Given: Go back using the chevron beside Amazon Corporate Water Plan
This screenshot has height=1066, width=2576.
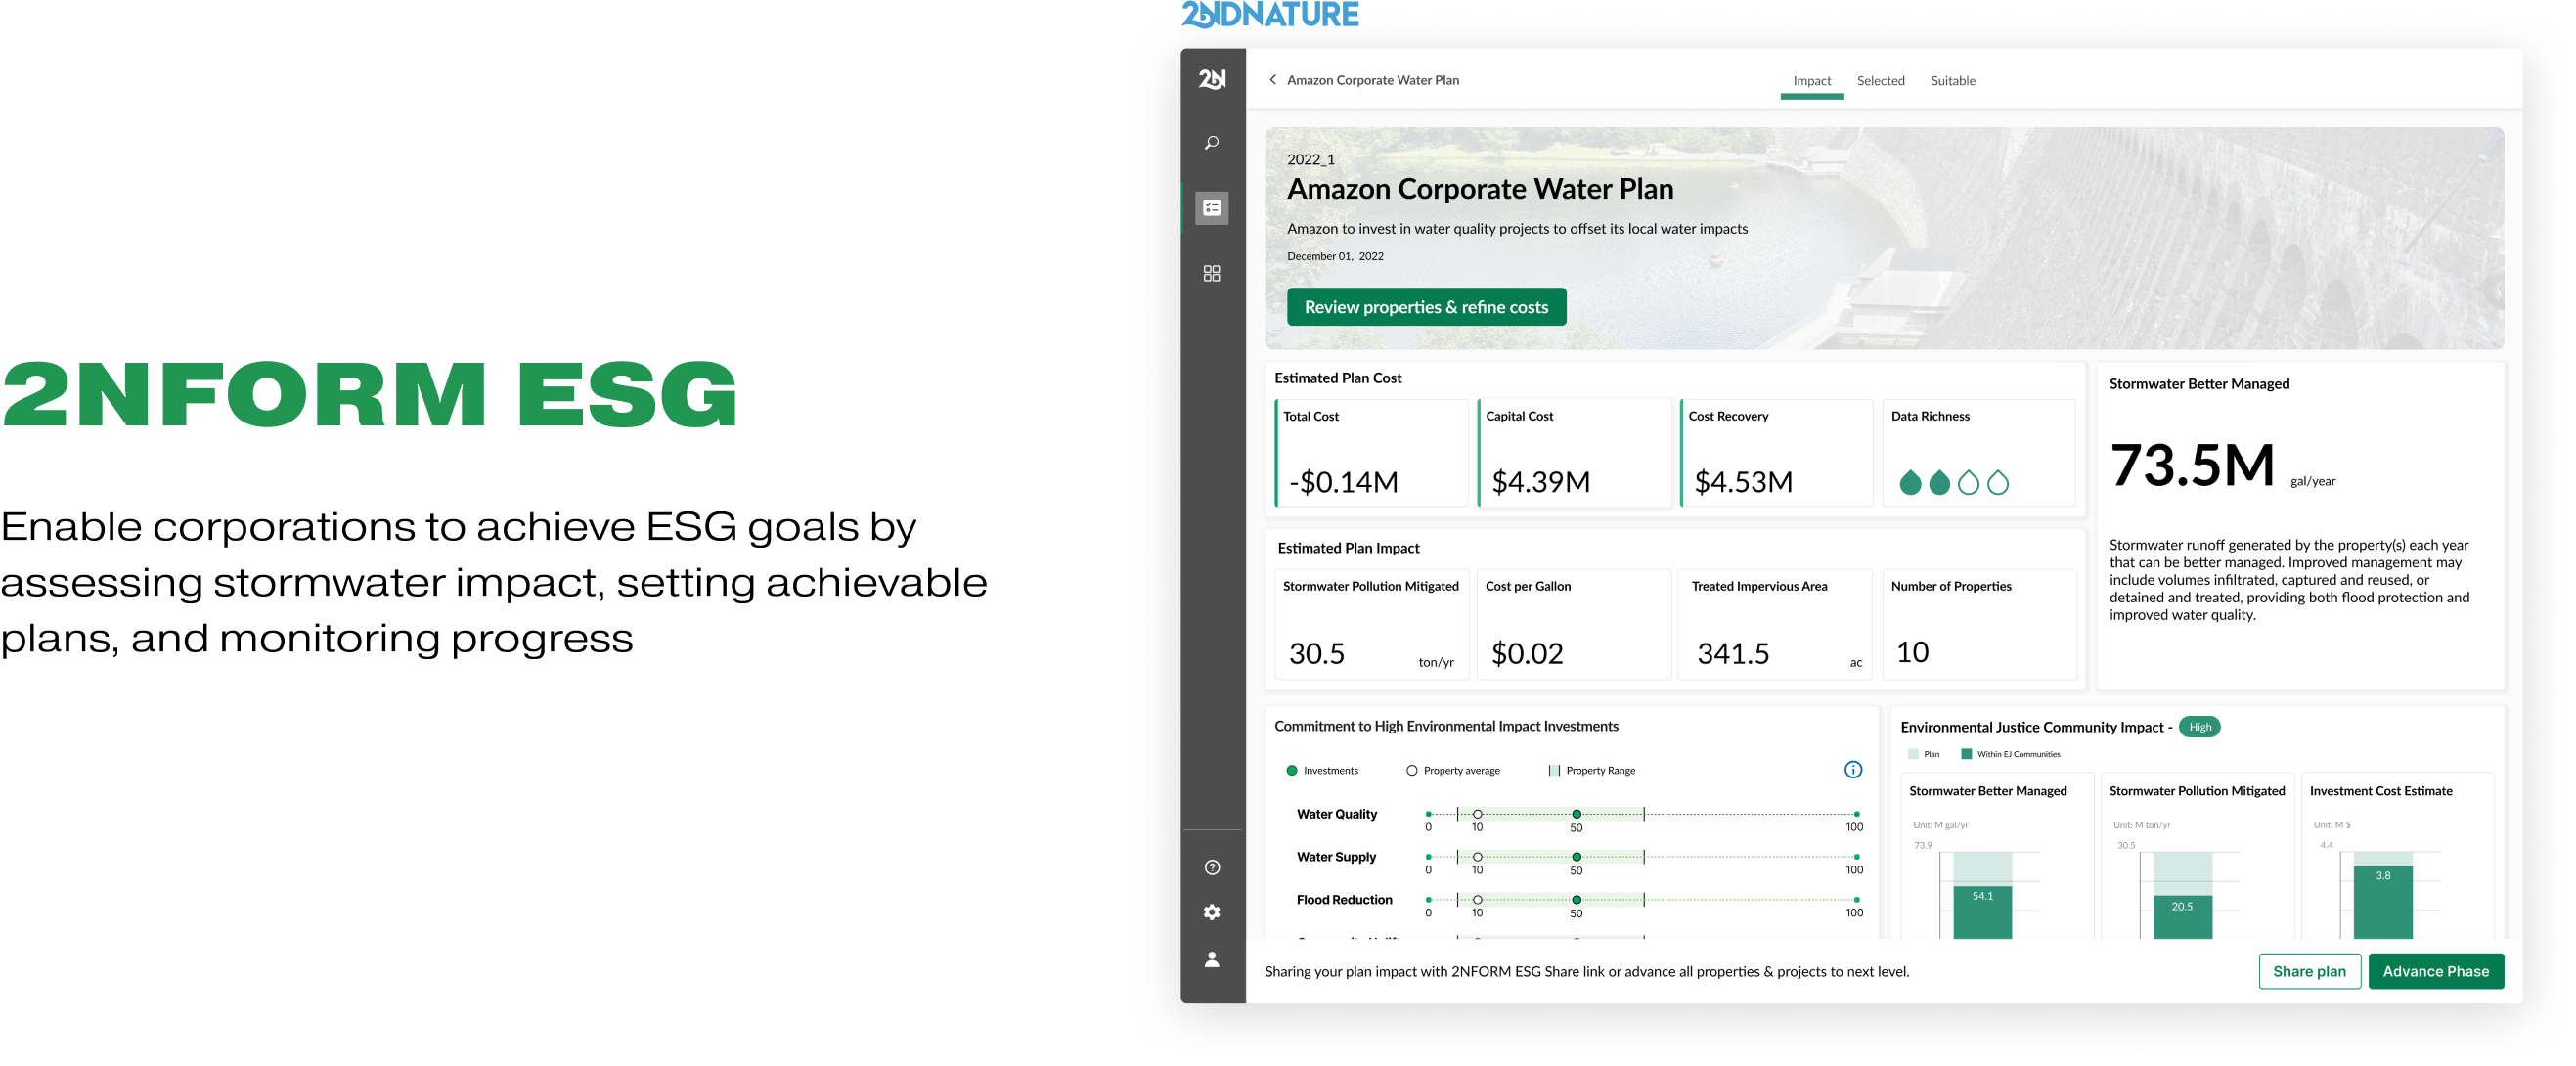Looking at the screenshot, I should pos(1272,80).
